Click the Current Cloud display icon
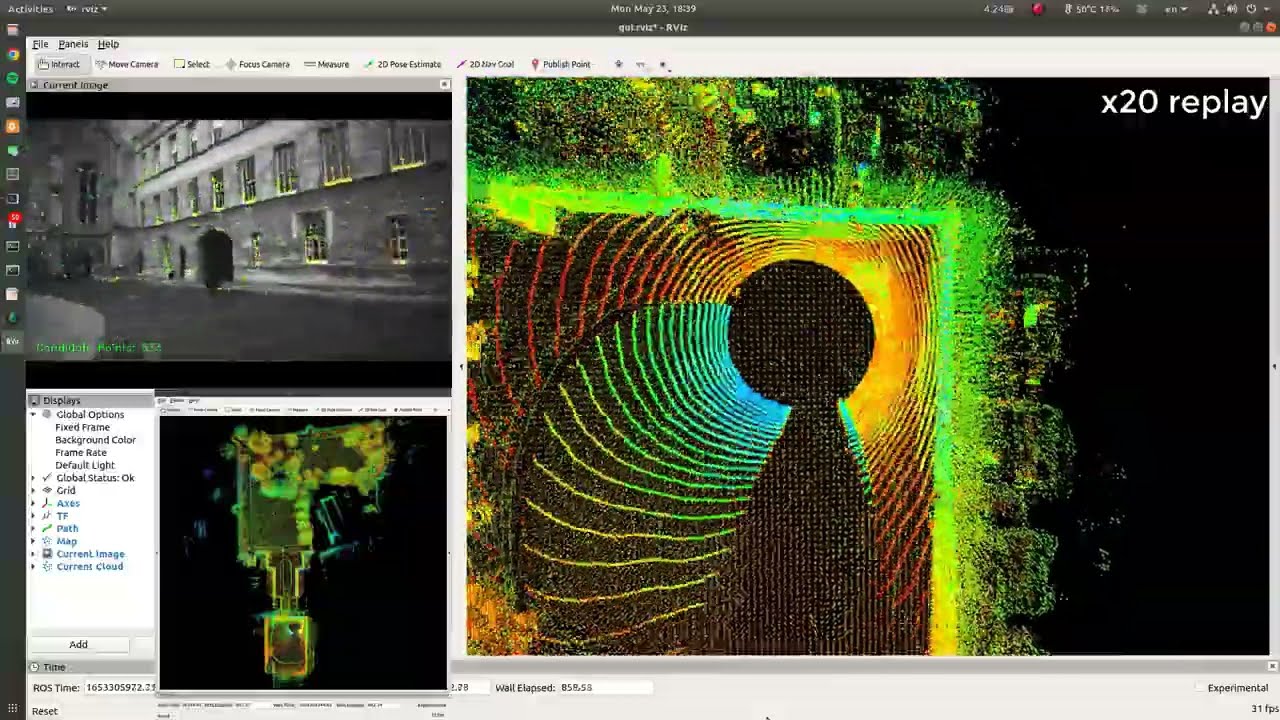Viewport: 1280px width, 720px height. [47, 566]
